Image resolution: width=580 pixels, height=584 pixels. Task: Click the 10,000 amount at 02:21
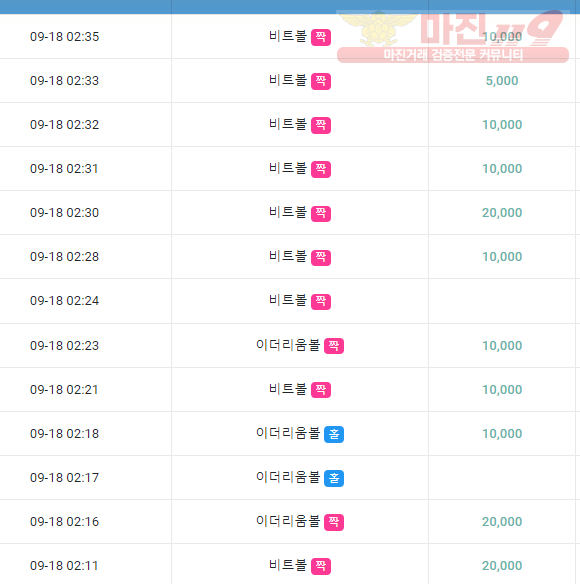pos(502,390)
